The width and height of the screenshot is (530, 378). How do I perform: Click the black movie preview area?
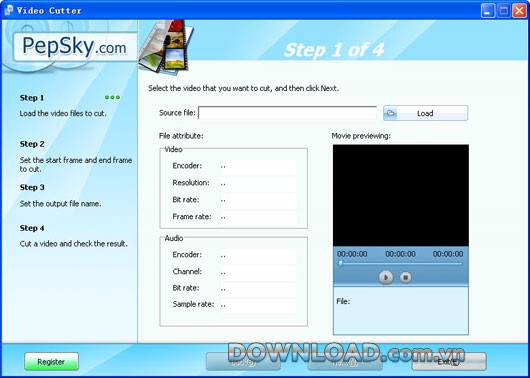pyautogui.click(x=401, y=195)
